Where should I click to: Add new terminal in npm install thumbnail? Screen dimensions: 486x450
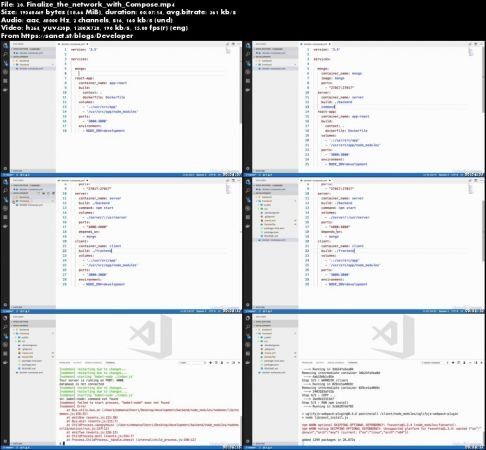click(x=453, y=362)
